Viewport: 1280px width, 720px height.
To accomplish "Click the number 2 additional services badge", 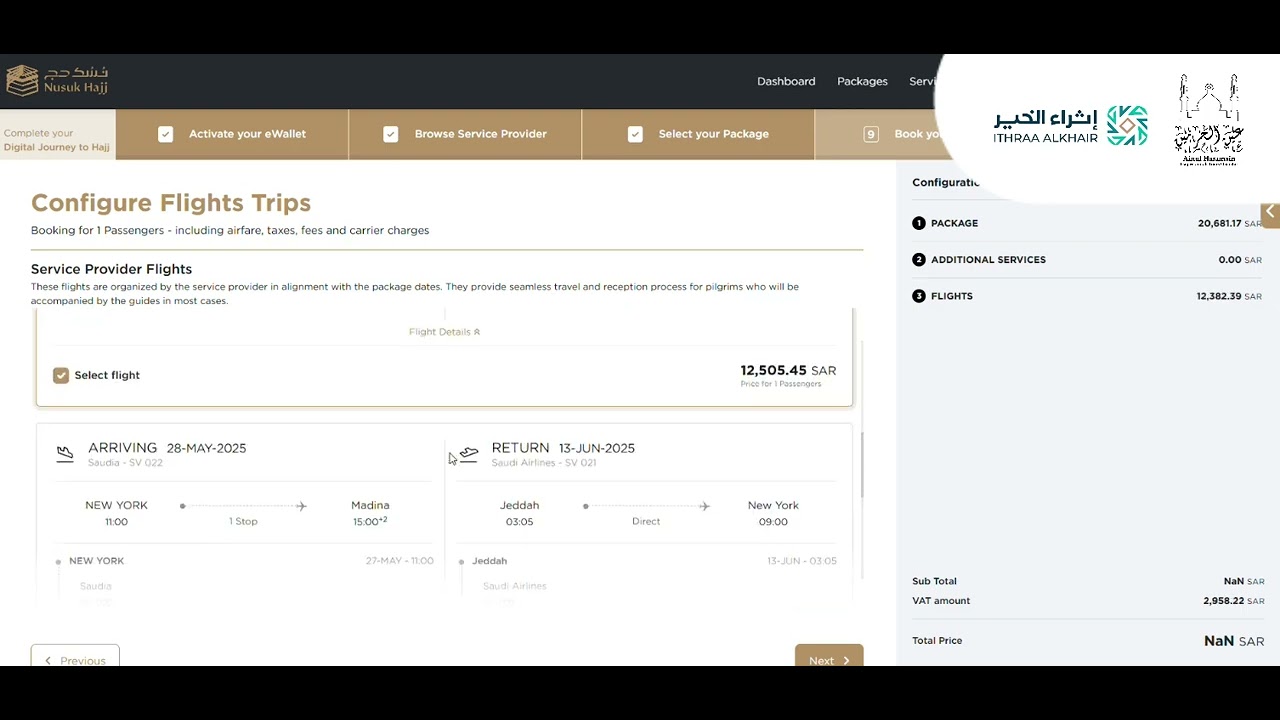I will (919, 260).
